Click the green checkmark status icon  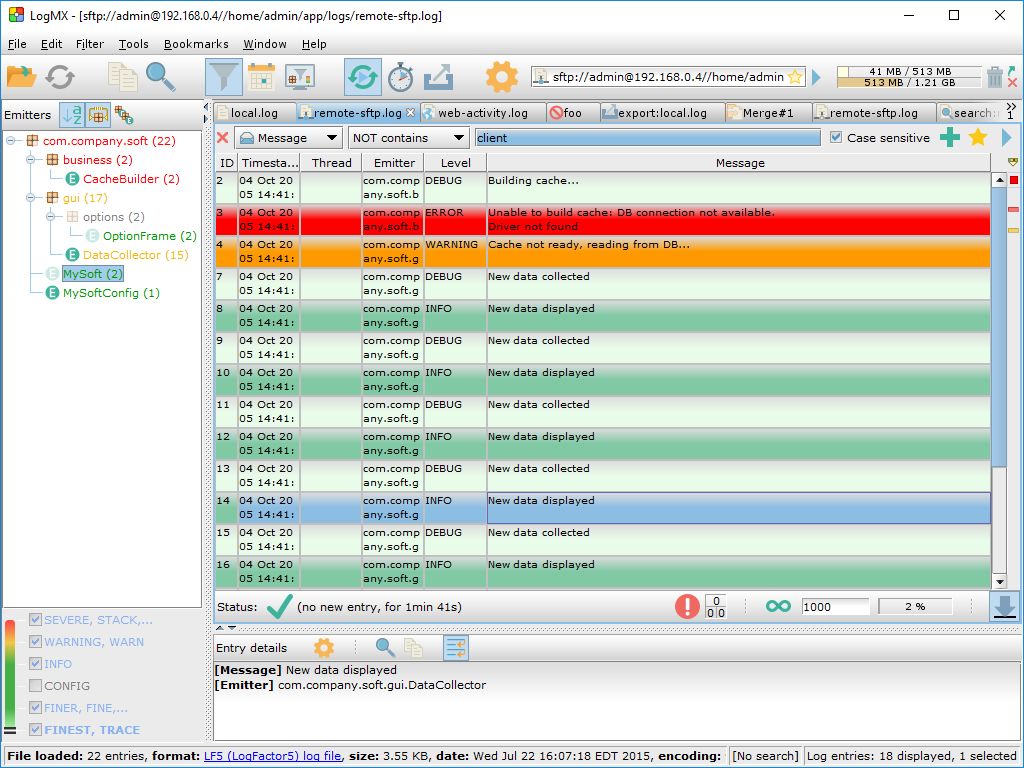click(279, 607)
